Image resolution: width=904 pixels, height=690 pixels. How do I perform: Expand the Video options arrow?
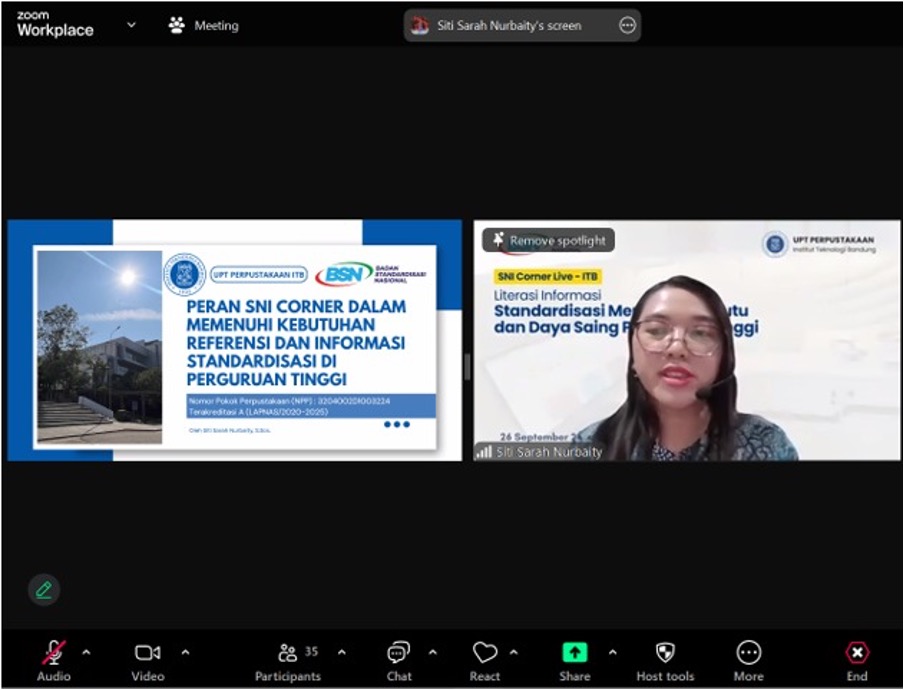click(185, 652)
